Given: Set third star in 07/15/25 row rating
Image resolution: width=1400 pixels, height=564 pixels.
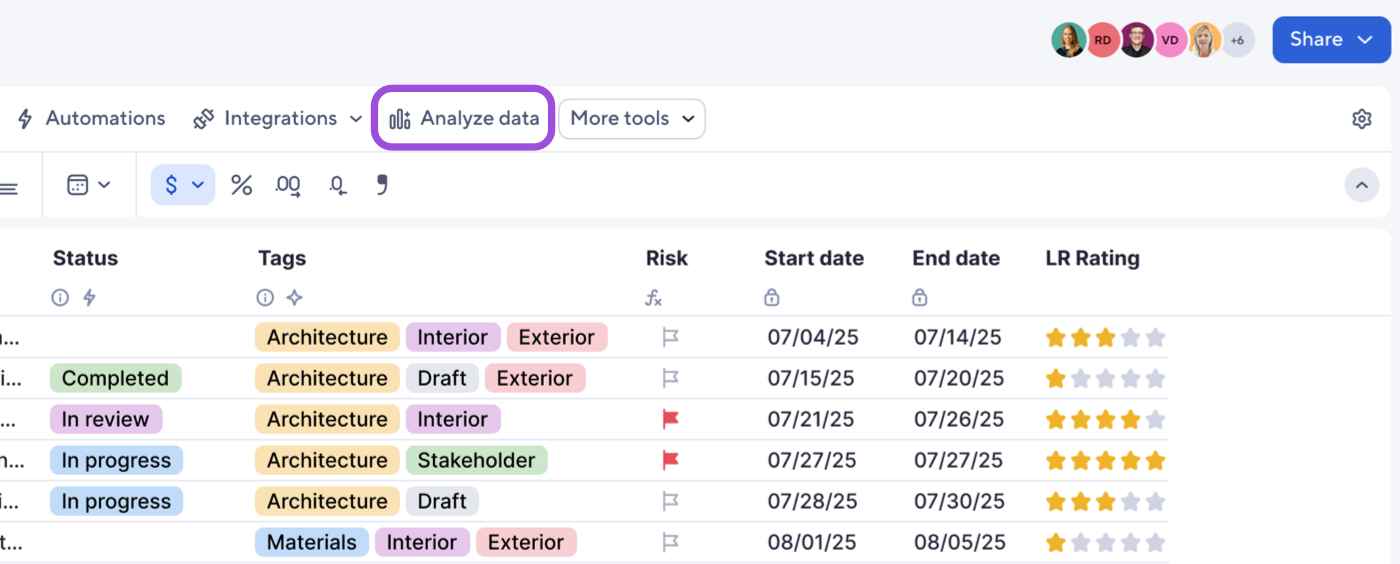Looking at the screenshot, I should coord(1105,378).
